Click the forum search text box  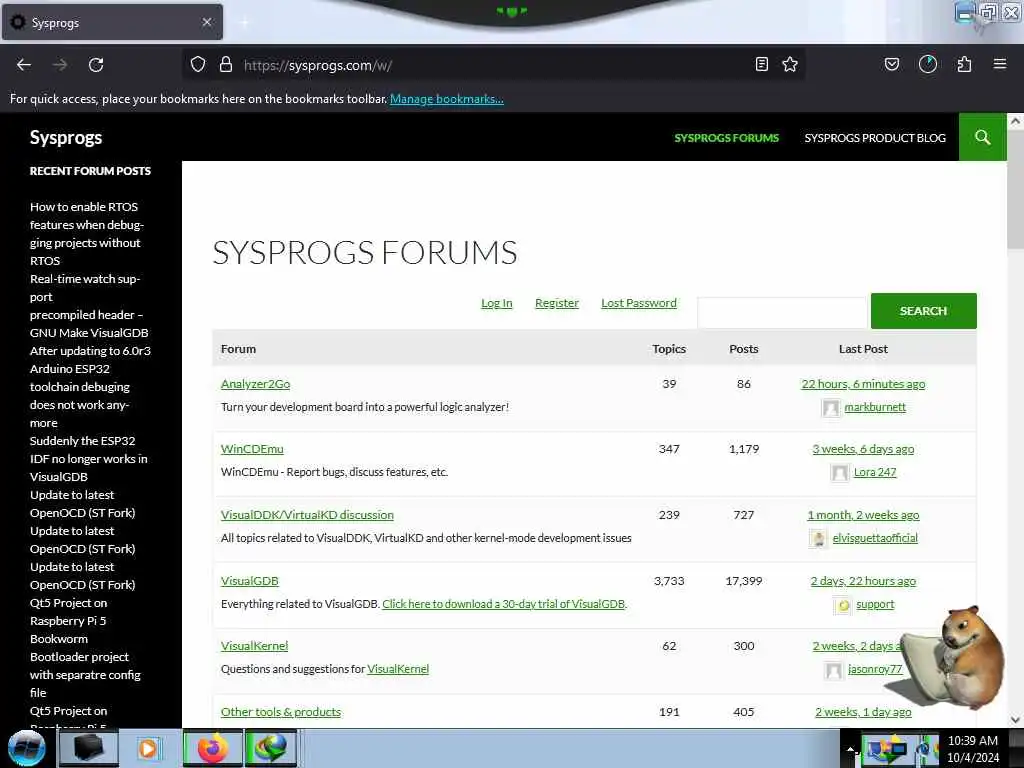pos(782,313)
